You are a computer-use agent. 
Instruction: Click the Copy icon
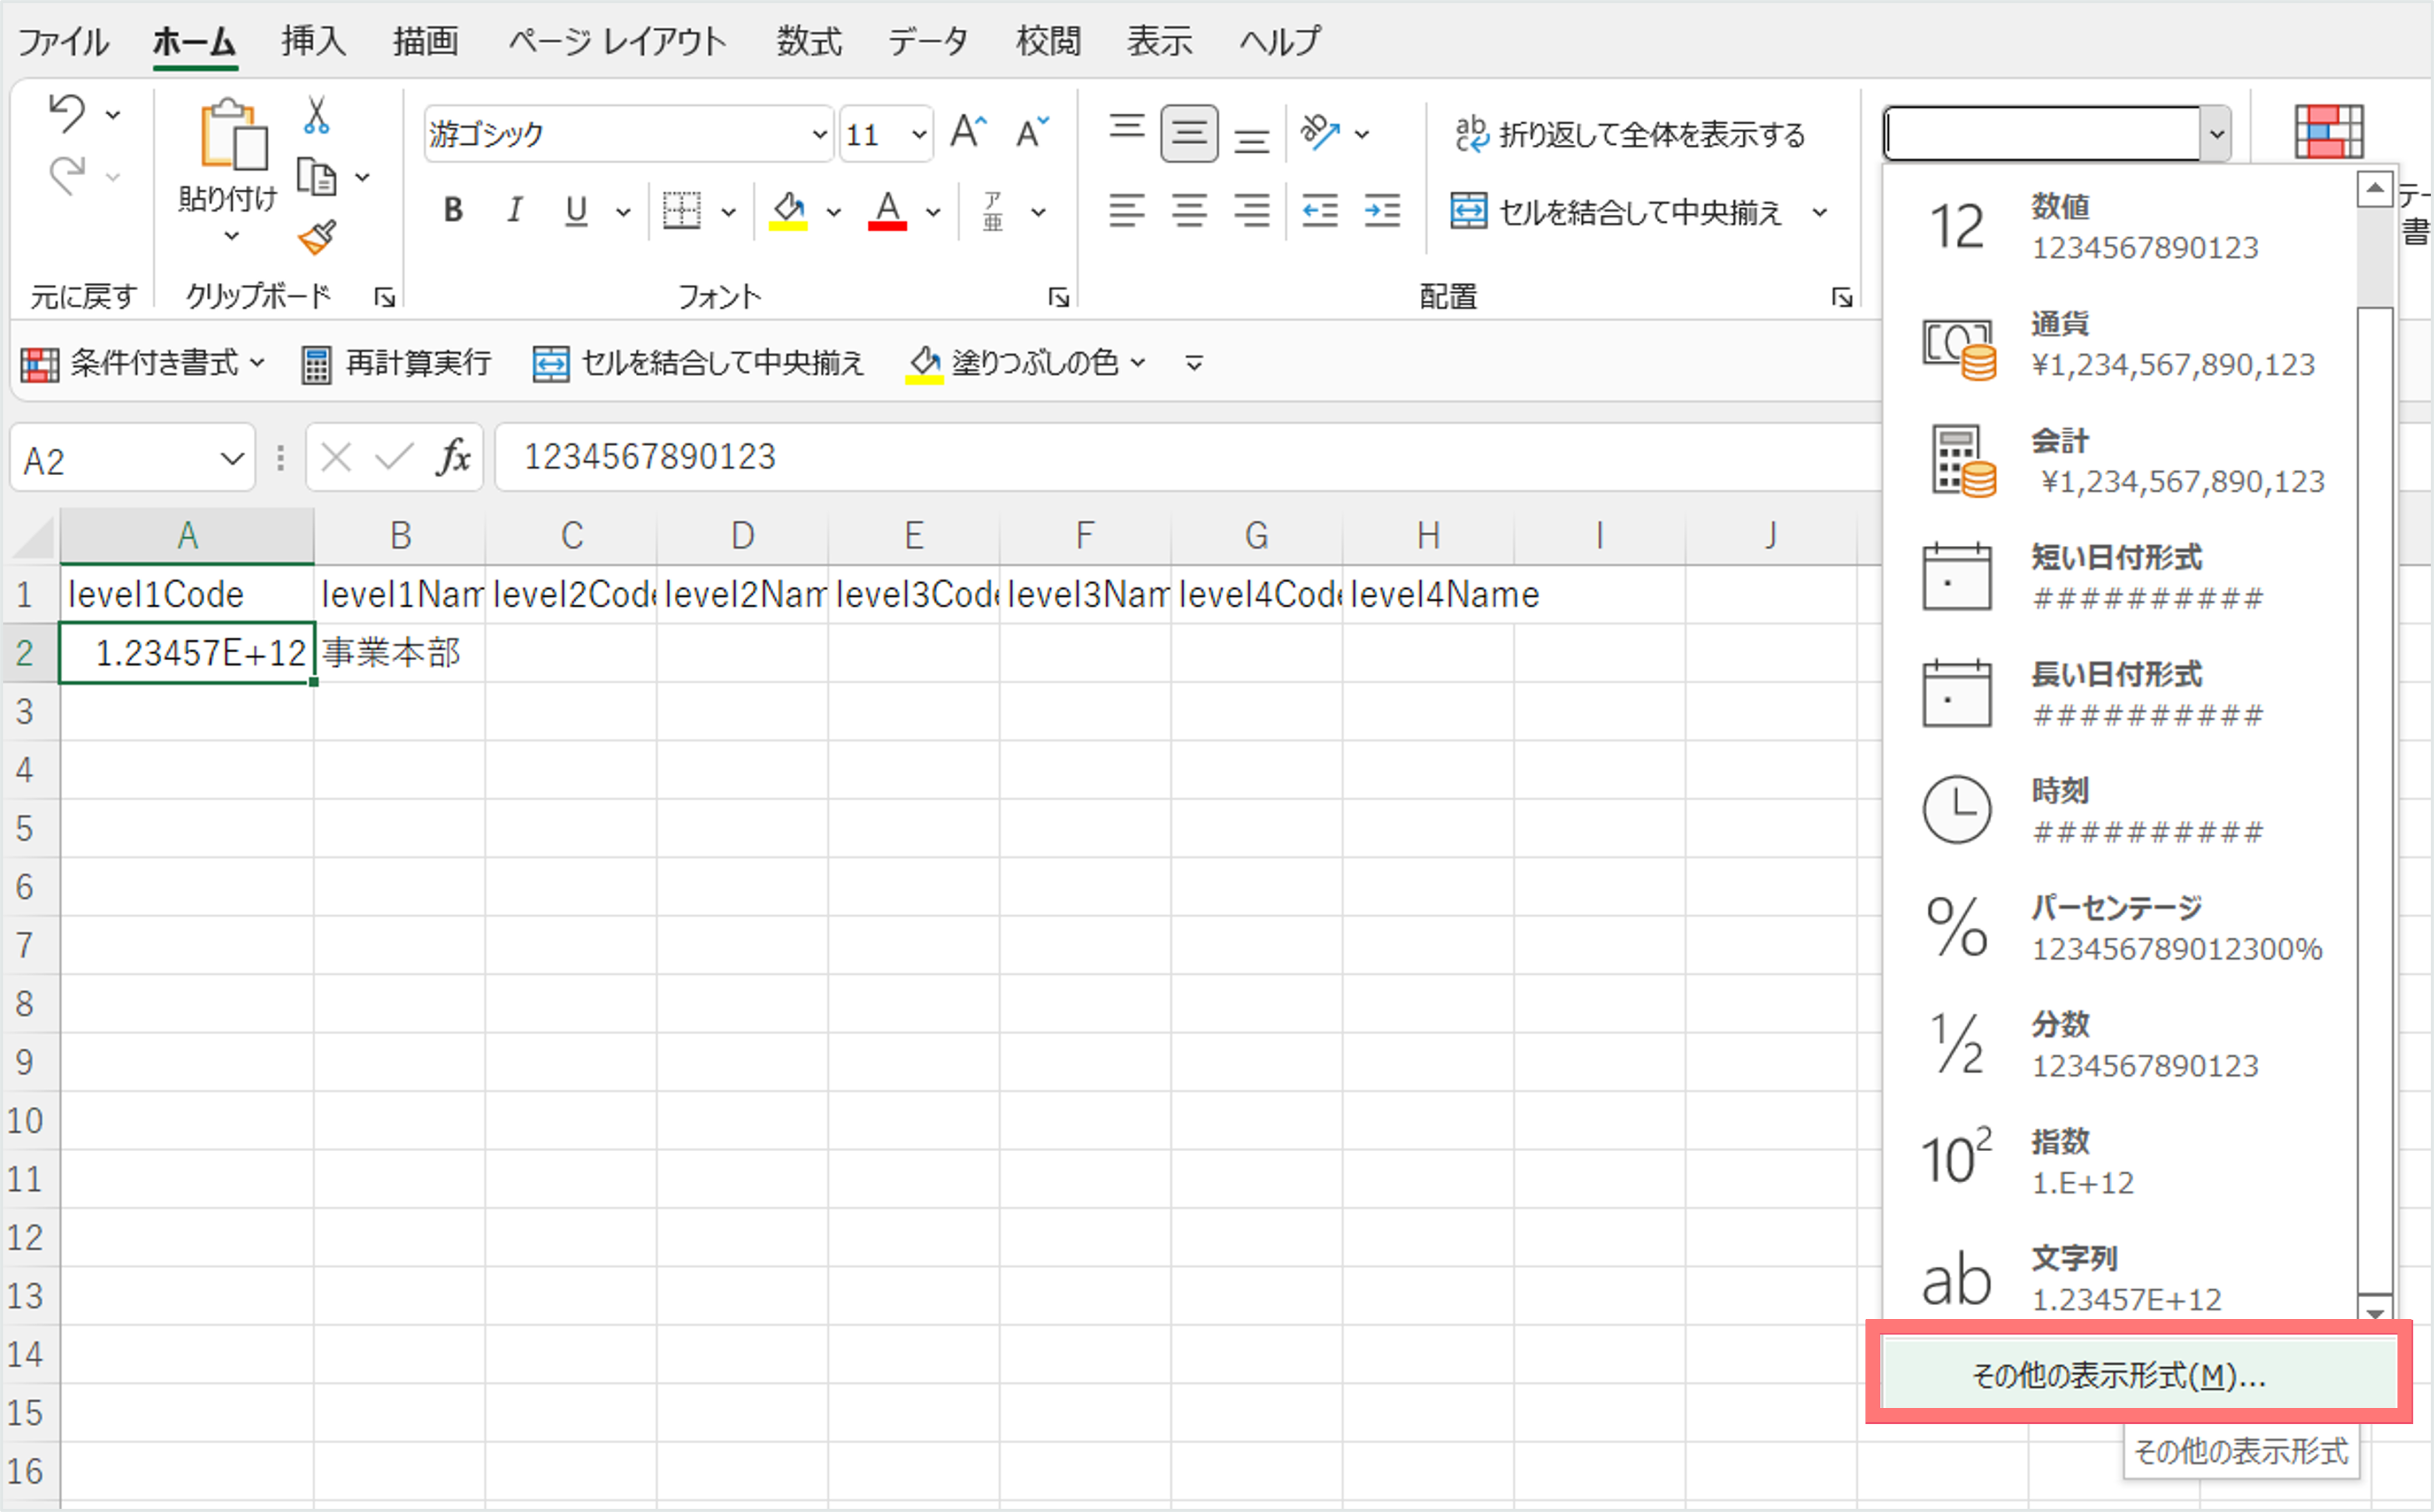pyautogui.click(x=317, y=177)
